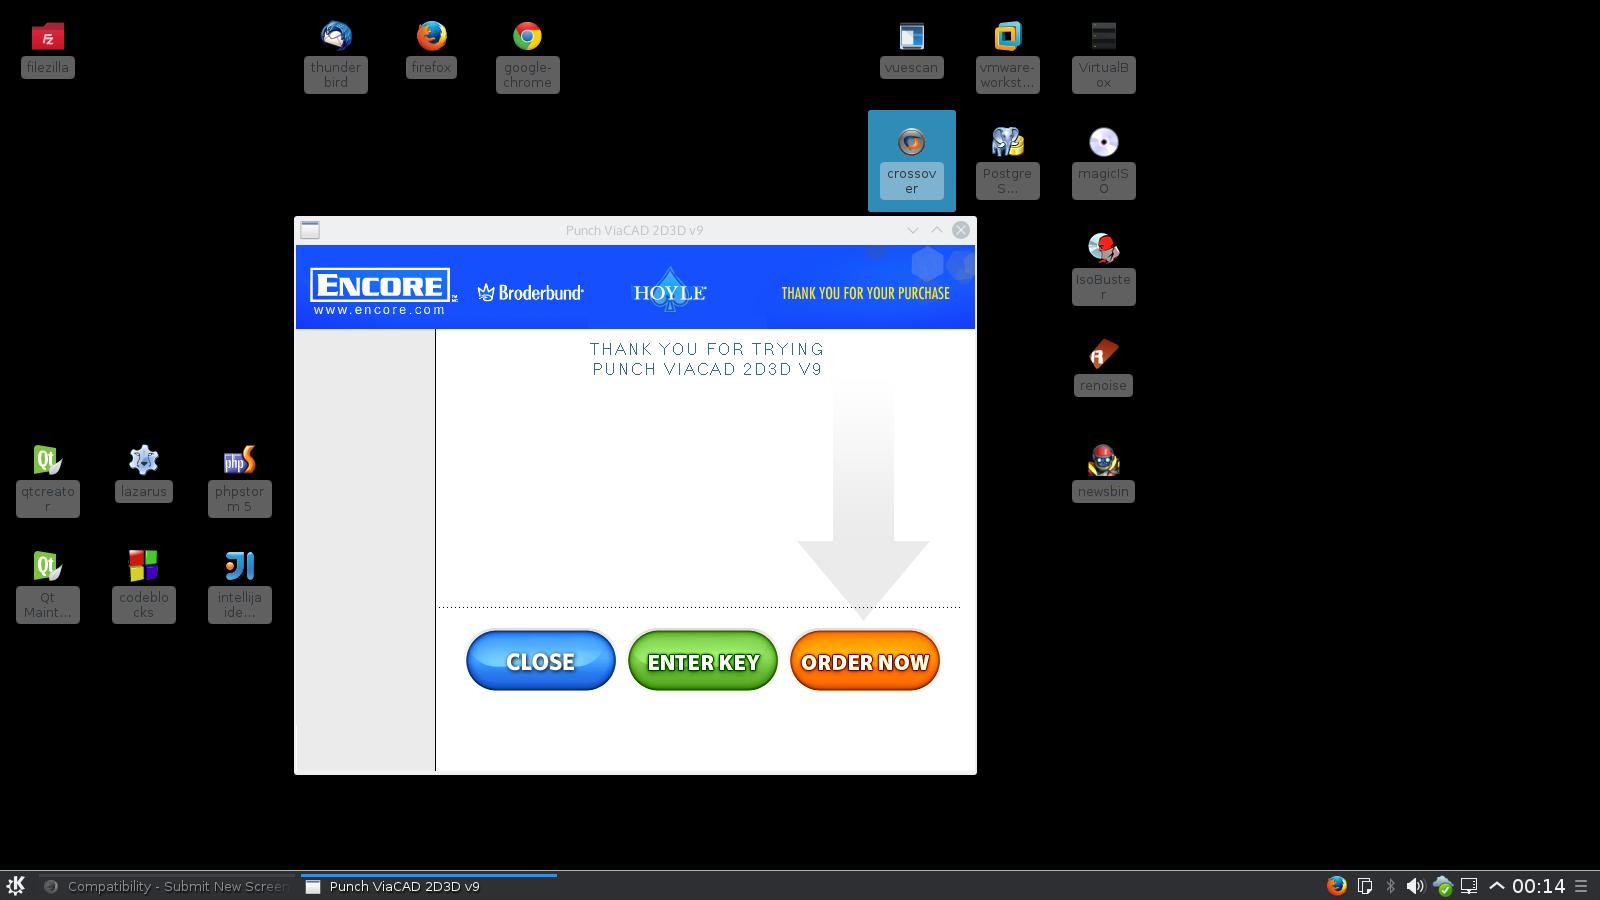Switch to Compatibility - Submit New Screen task
Image resolution: width=1600 pixels, height=900 pixels.
[x=166, y=886]
